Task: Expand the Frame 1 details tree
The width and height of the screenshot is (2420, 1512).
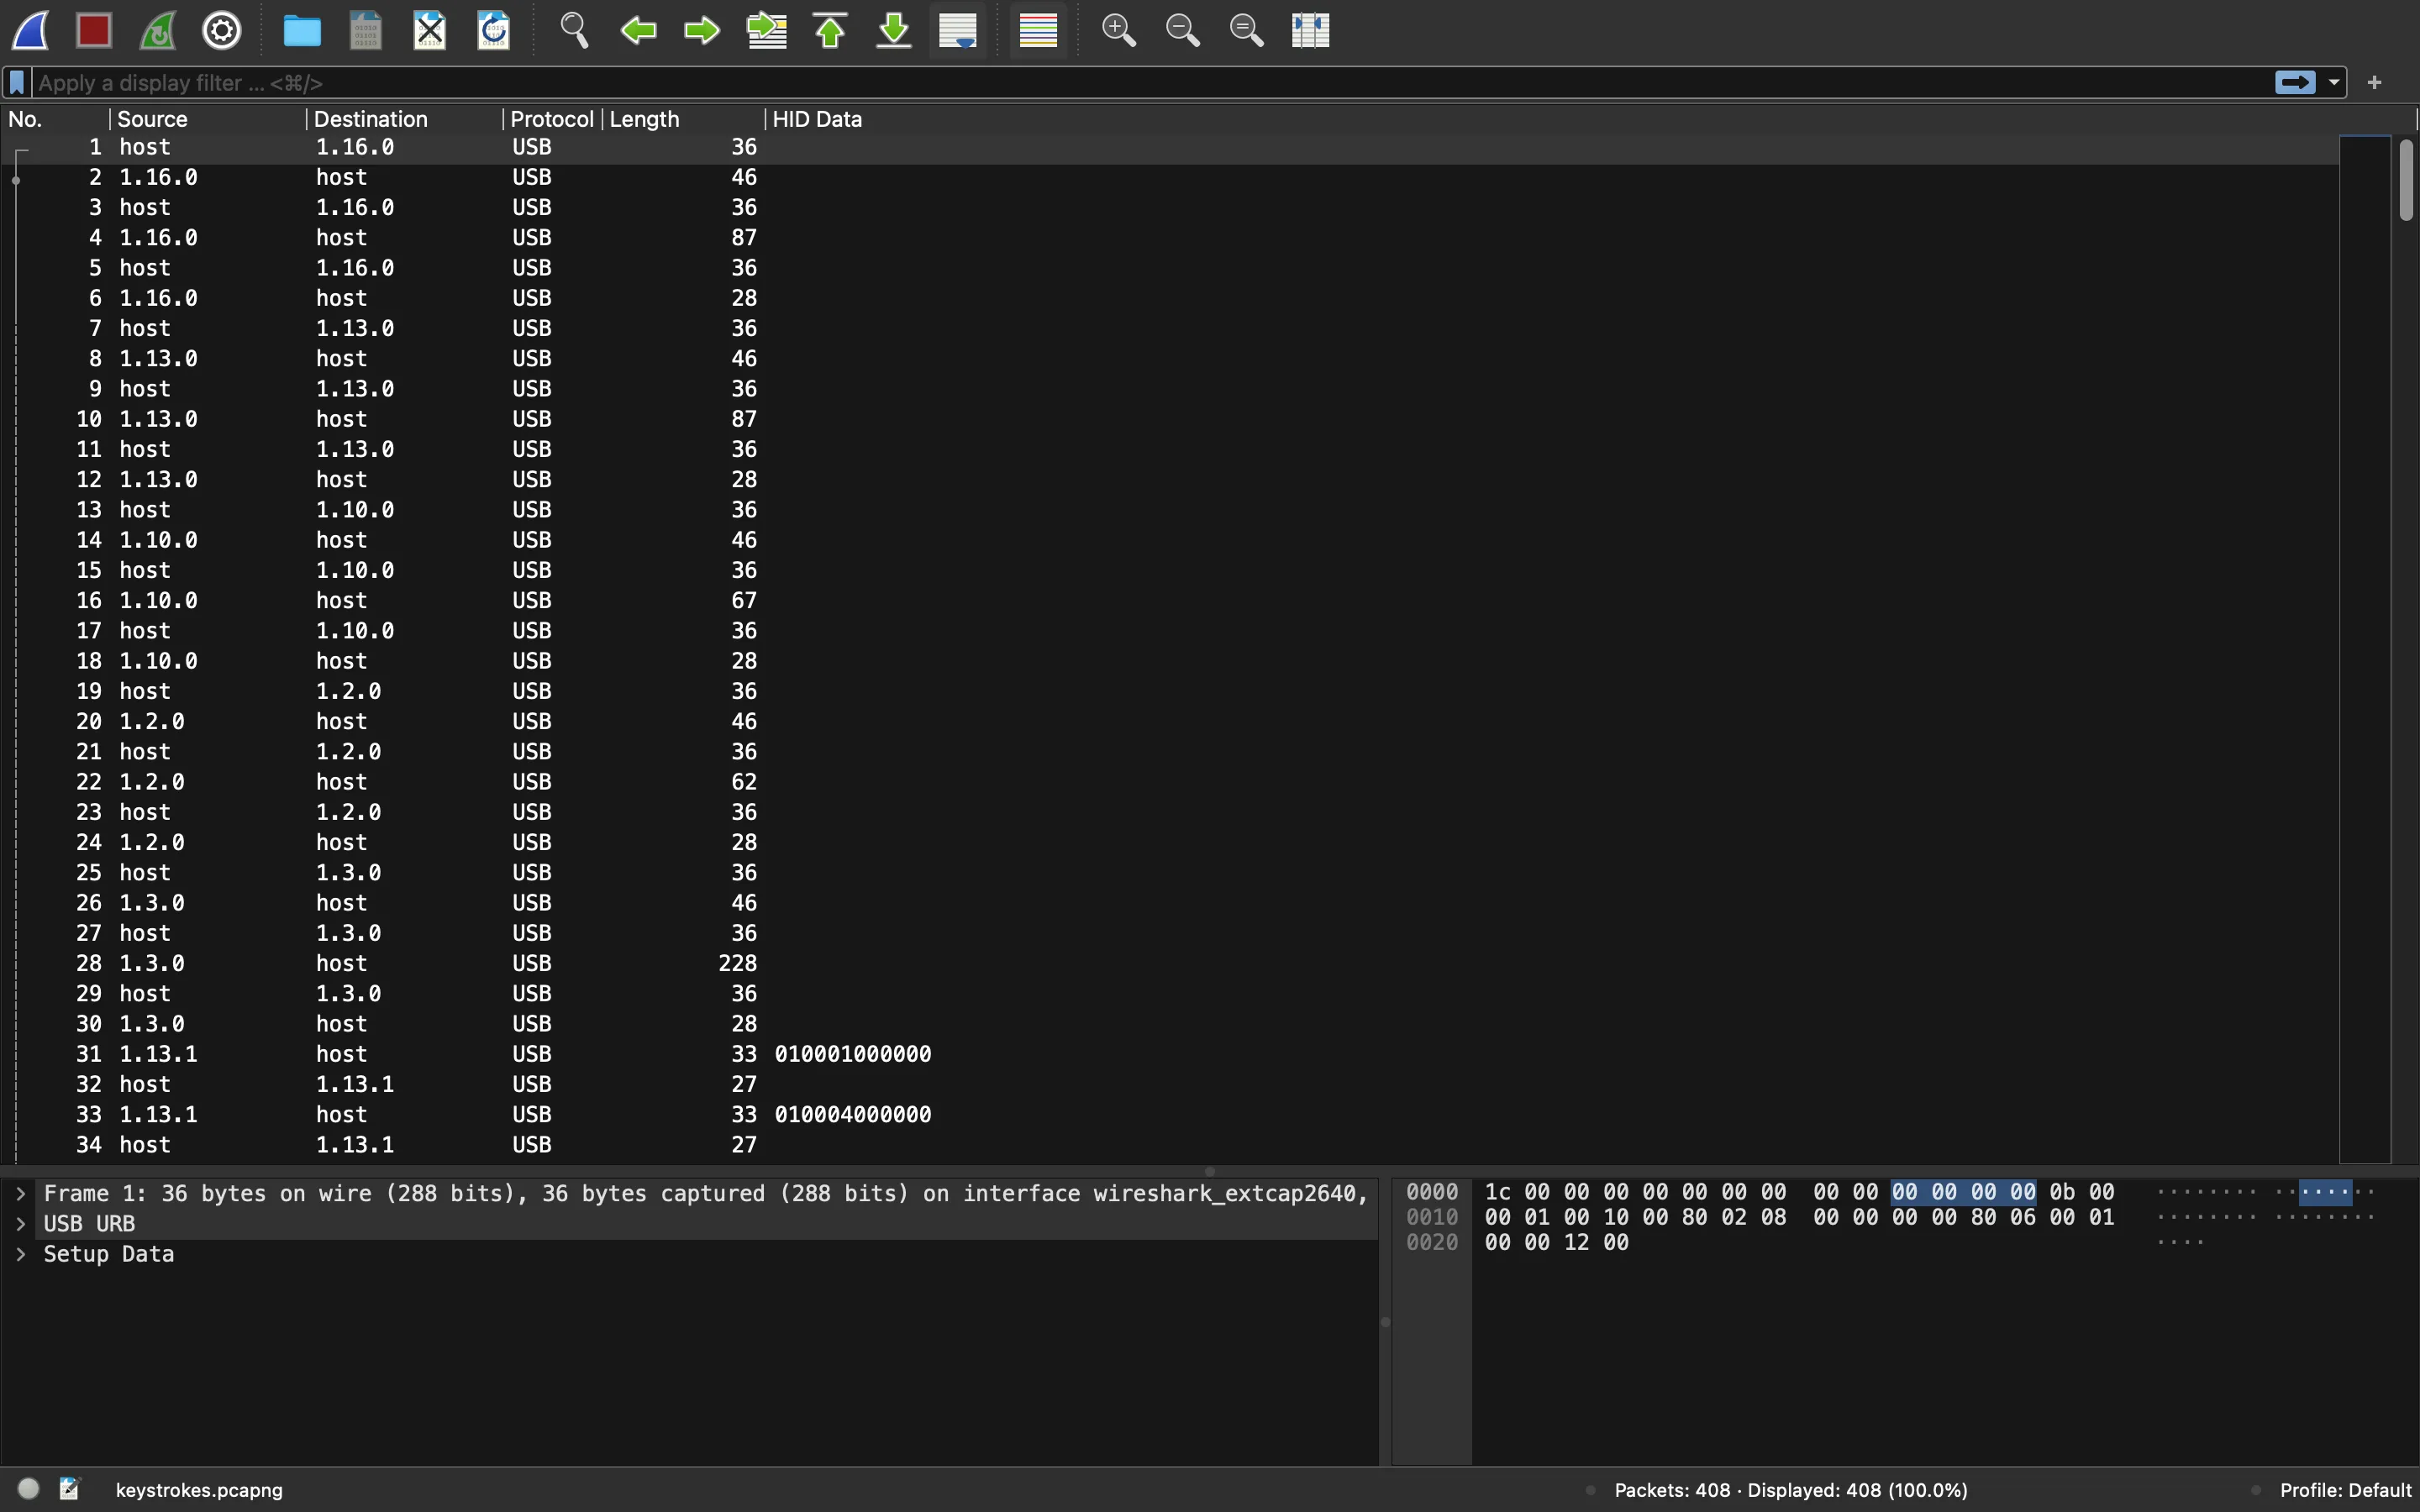Action: coord(20,1194)
